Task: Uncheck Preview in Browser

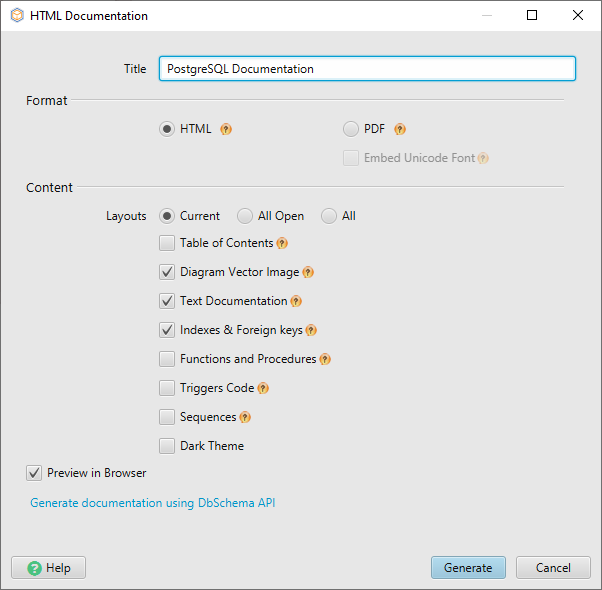Action: [34, 473]
